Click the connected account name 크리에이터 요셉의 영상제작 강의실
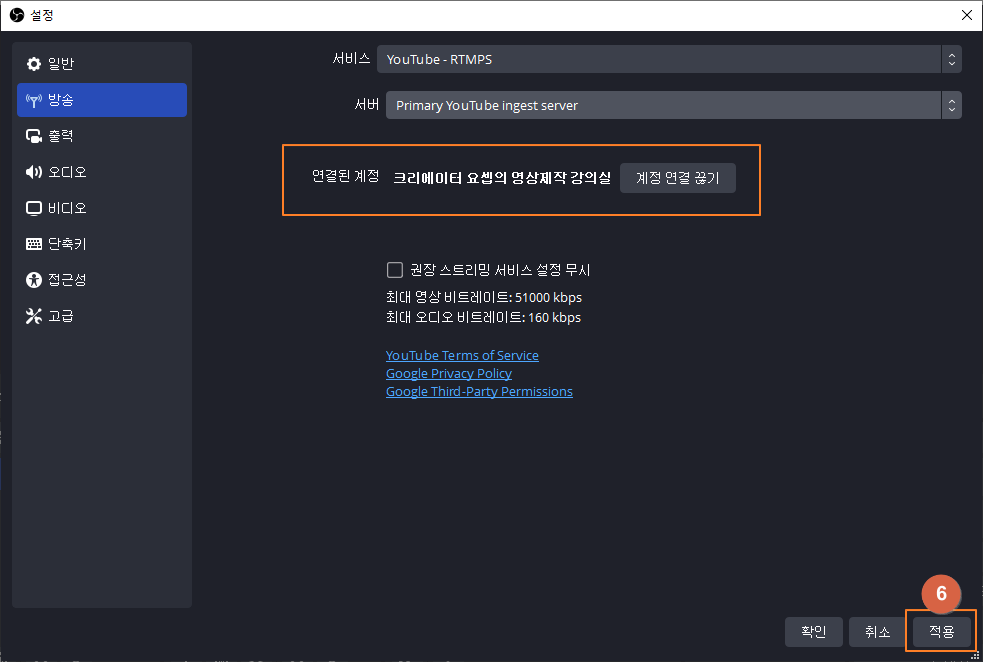 tap(502, 178)
